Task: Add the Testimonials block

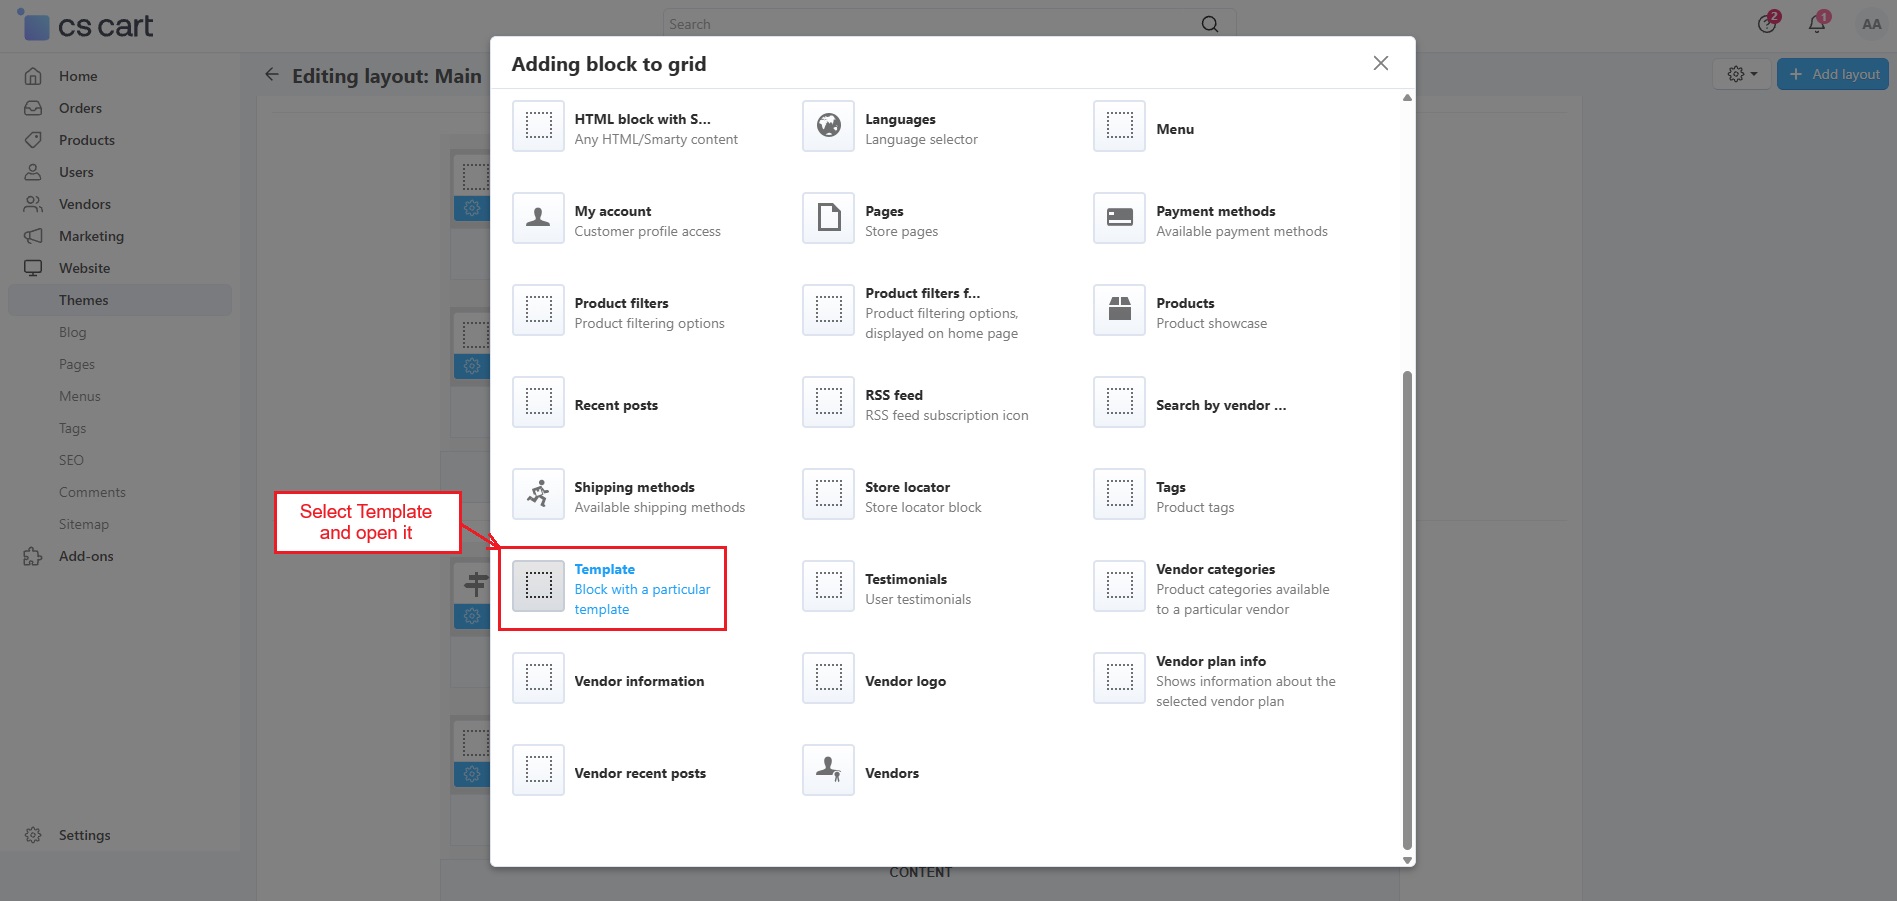Action: [x=905, y=588]
